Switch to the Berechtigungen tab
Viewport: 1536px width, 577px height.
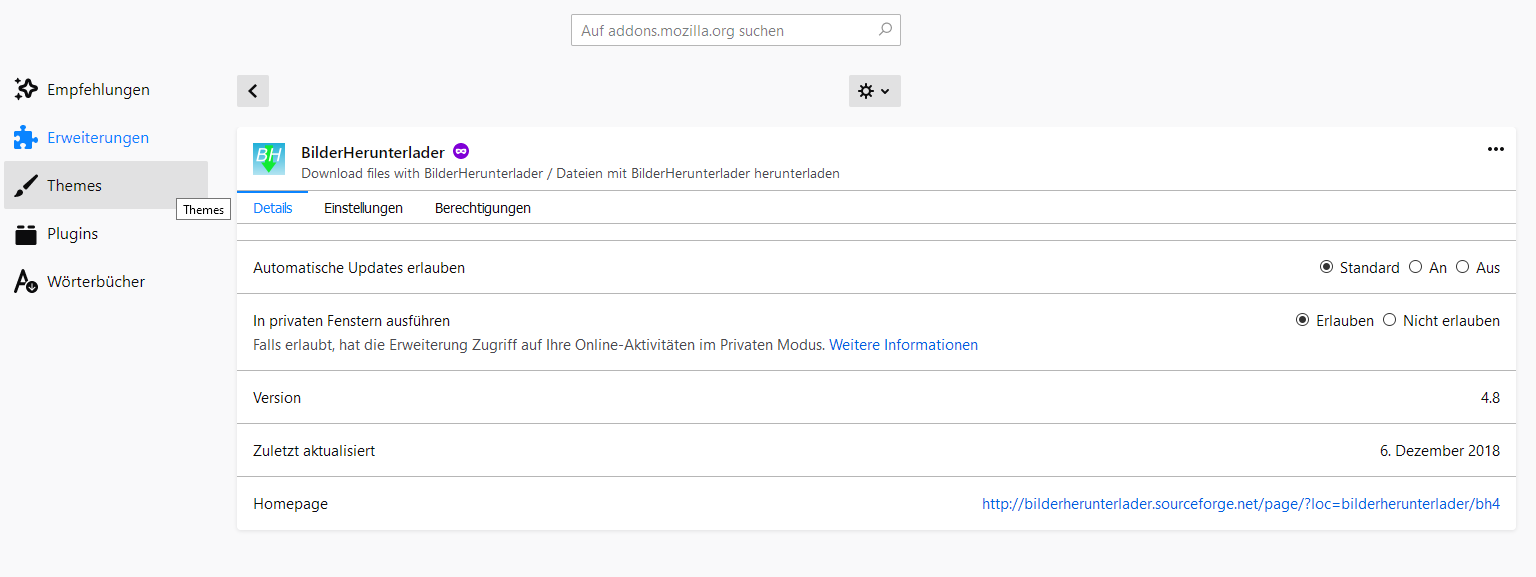(482, 208)
